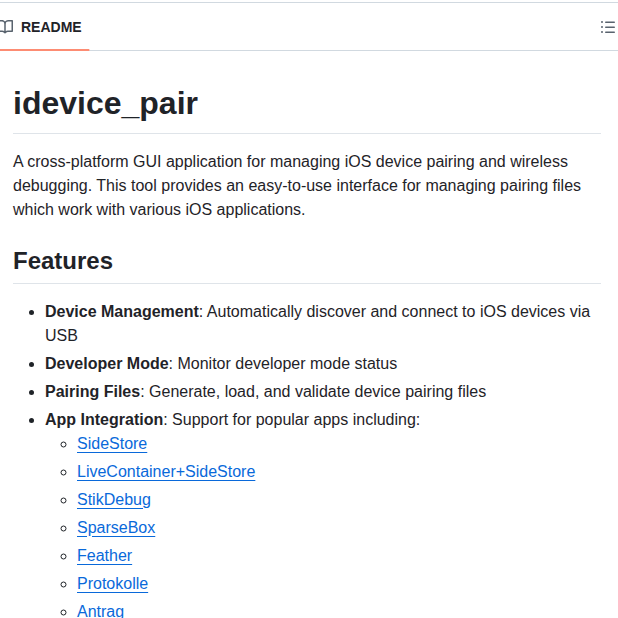618x618 pixels.
Task: Click the Pairing Files bold text
Action: (93, 392)
